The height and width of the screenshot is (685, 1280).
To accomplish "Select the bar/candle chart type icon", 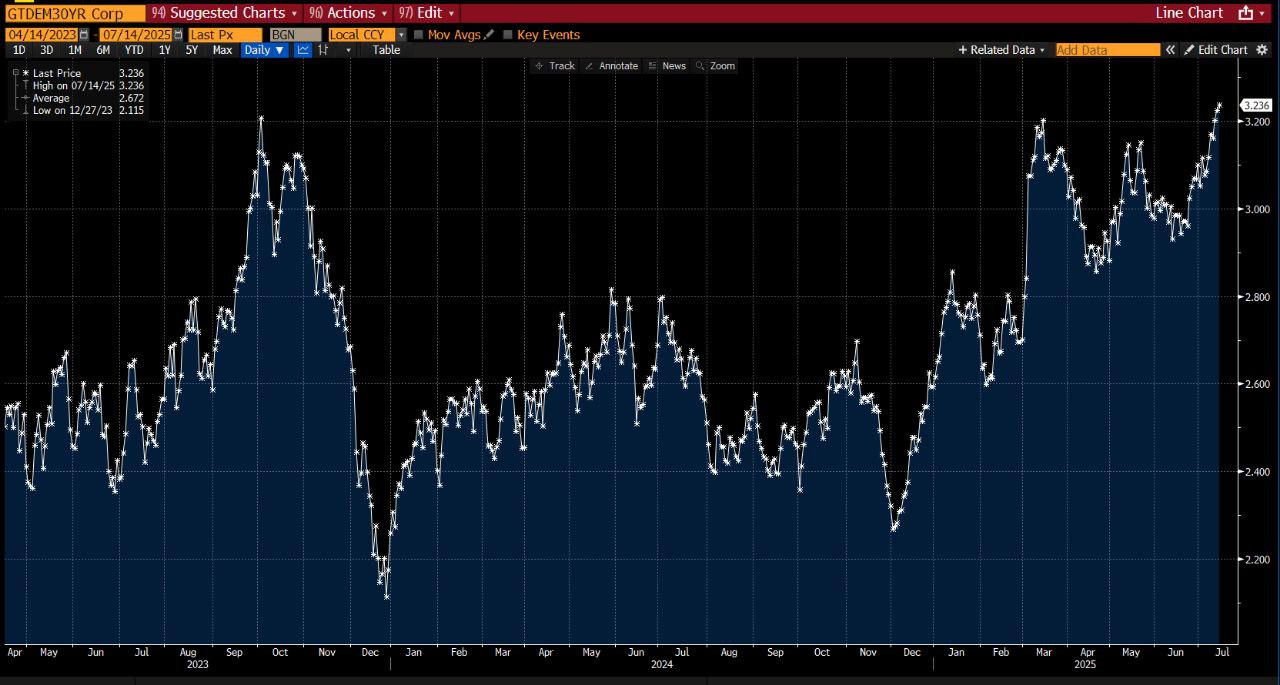I will [323, 50].
